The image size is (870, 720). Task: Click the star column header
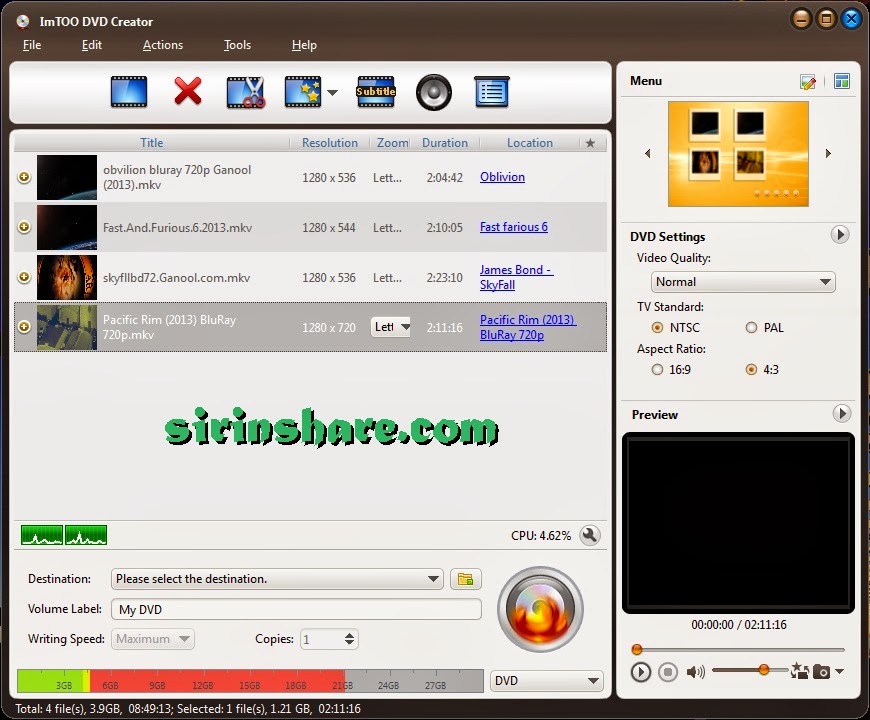(590, 143)
